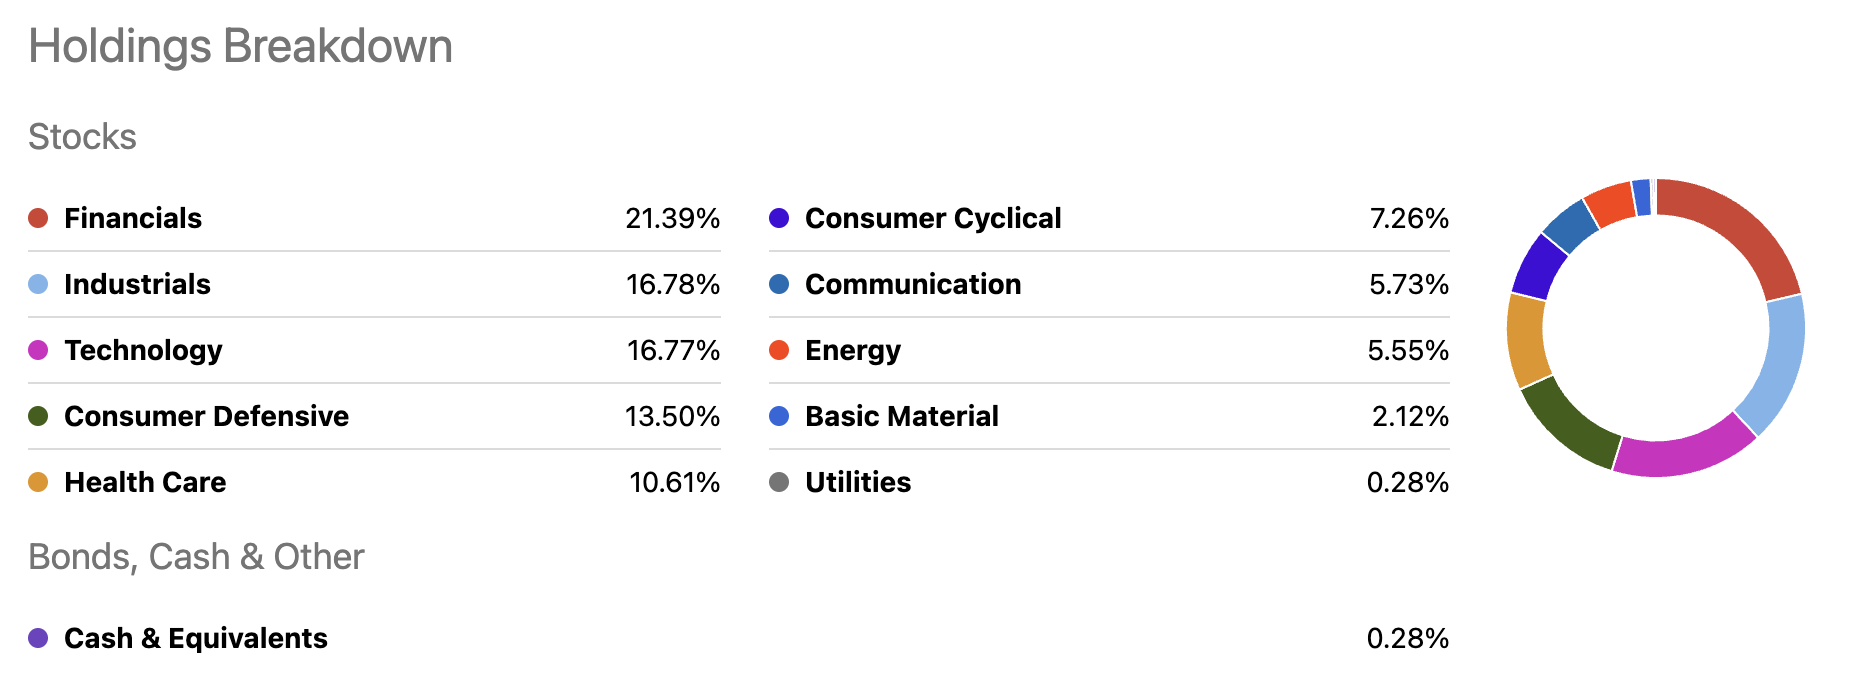Click the orange Health Care legend dot
This screenshot has width=1860, height=690.
click(x=38, y=482)
